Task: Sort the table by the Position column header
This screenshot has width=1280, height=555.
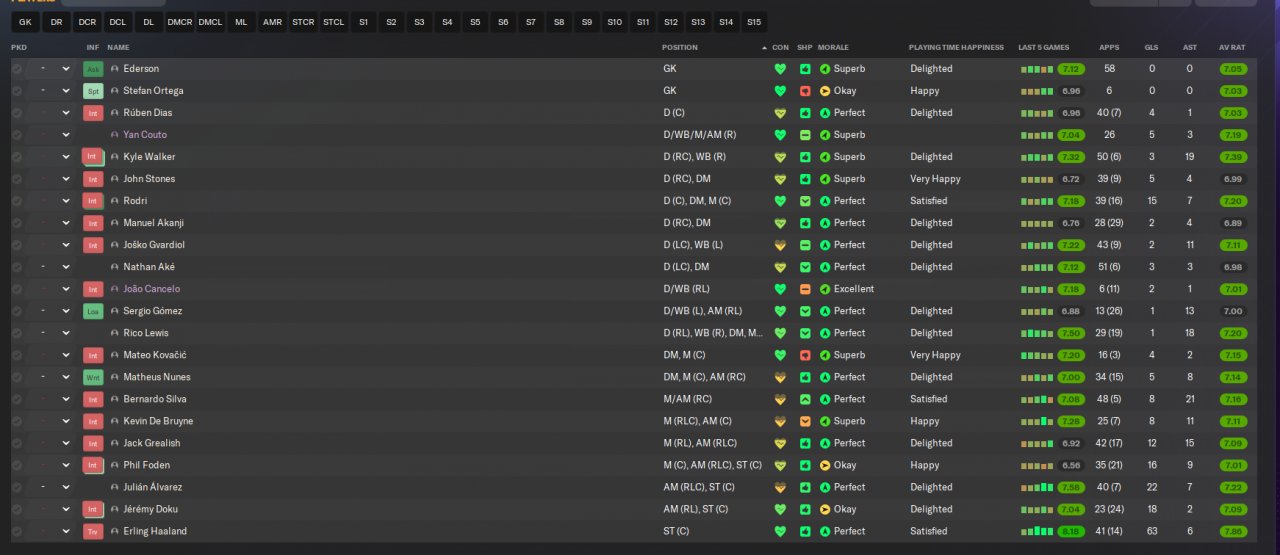Action: pos(680,47)
